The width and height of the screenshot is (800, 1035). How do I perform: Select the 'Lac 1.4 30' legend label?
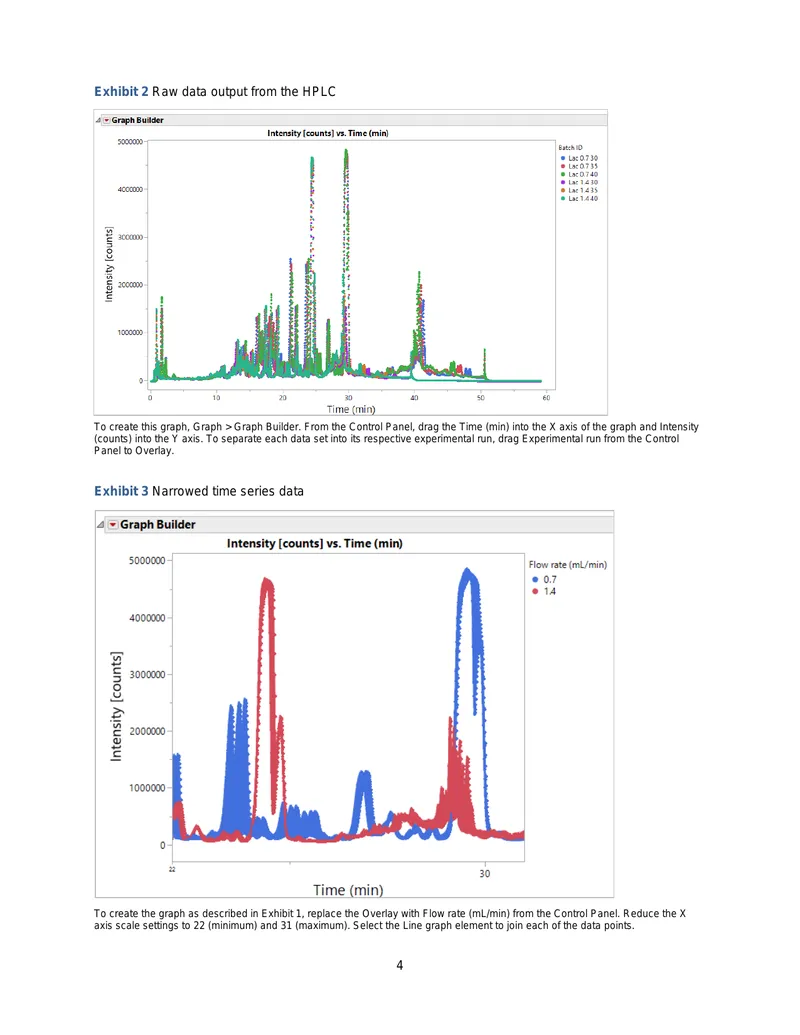583,182
